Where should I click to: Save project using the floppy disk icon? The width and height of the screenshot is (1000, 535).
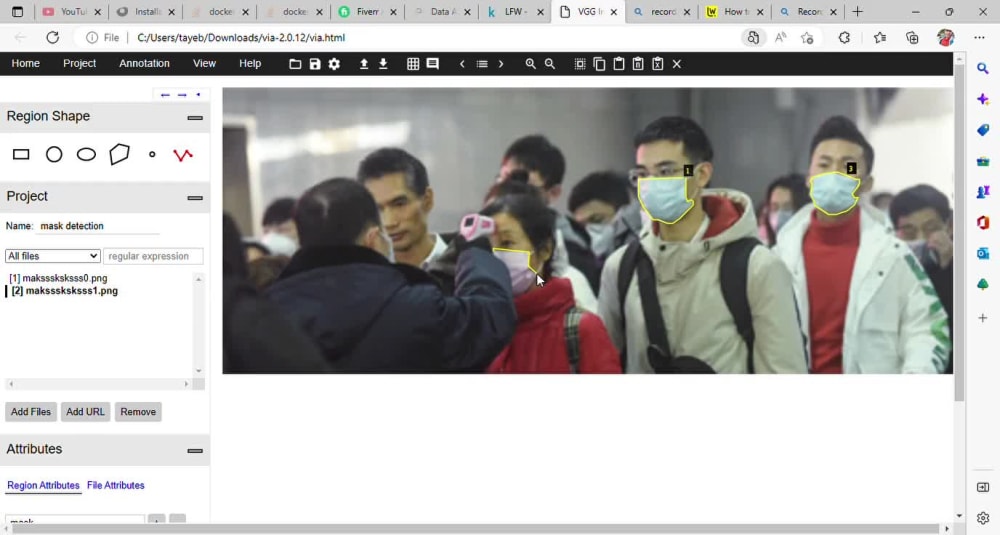click(314, 64)
